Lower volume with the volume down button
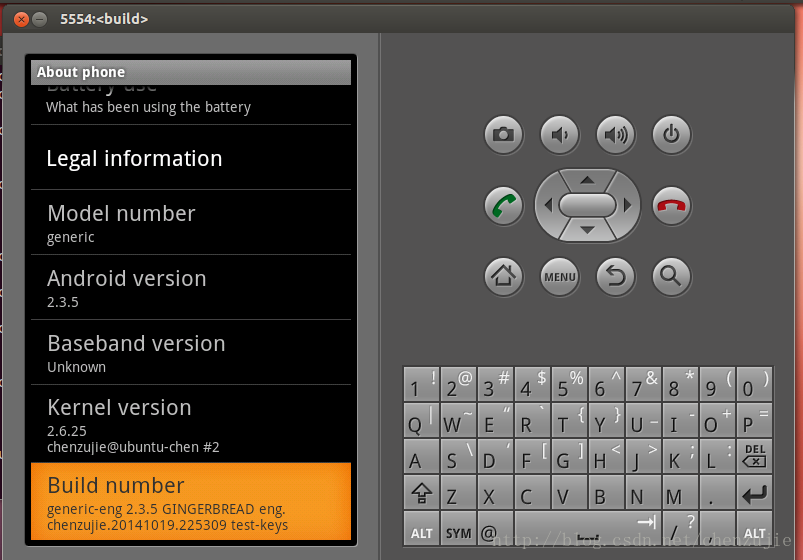Screen dimensions: 803x560 click(560, 135)
